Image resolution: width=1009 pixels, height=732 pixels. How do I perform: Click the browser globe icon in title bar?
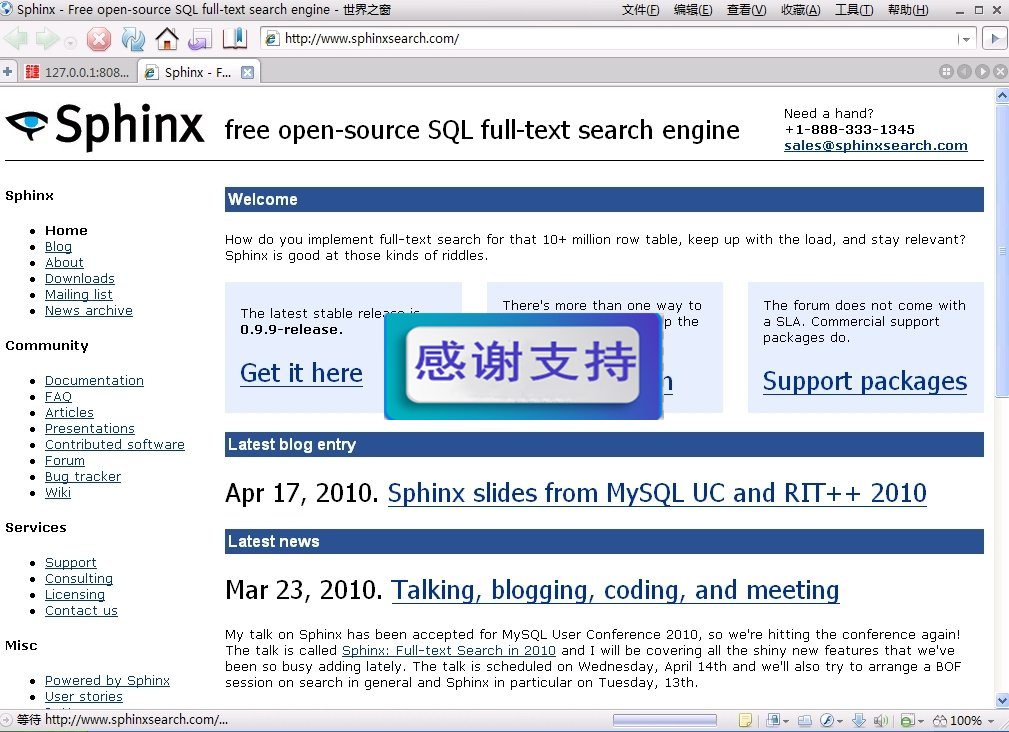coord(7,9)
